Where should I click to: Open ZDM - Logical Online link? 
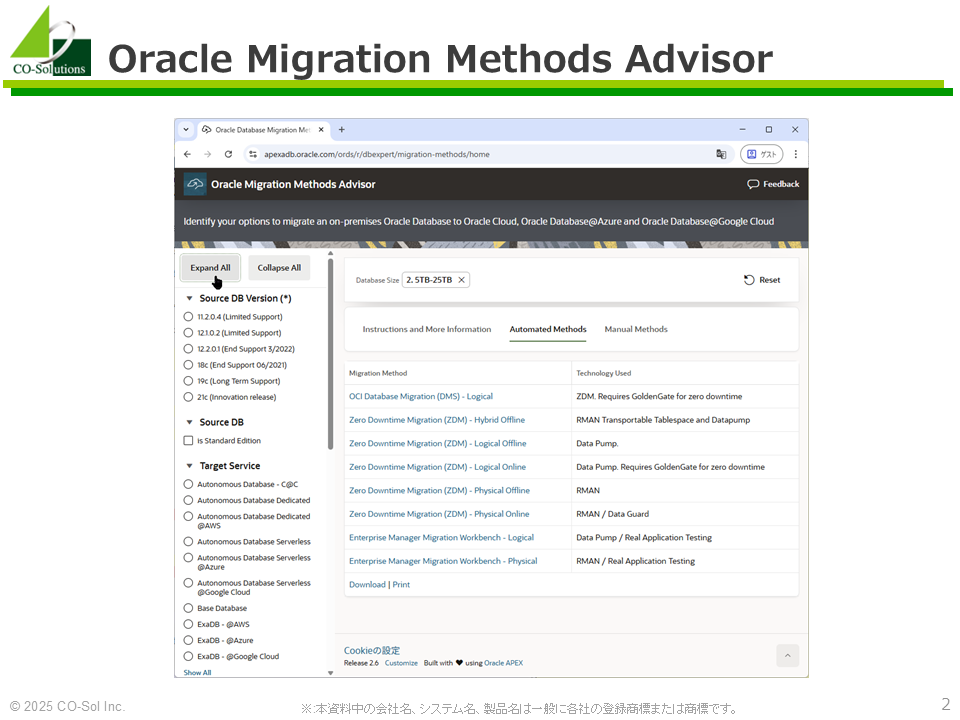tap(437, 467)
